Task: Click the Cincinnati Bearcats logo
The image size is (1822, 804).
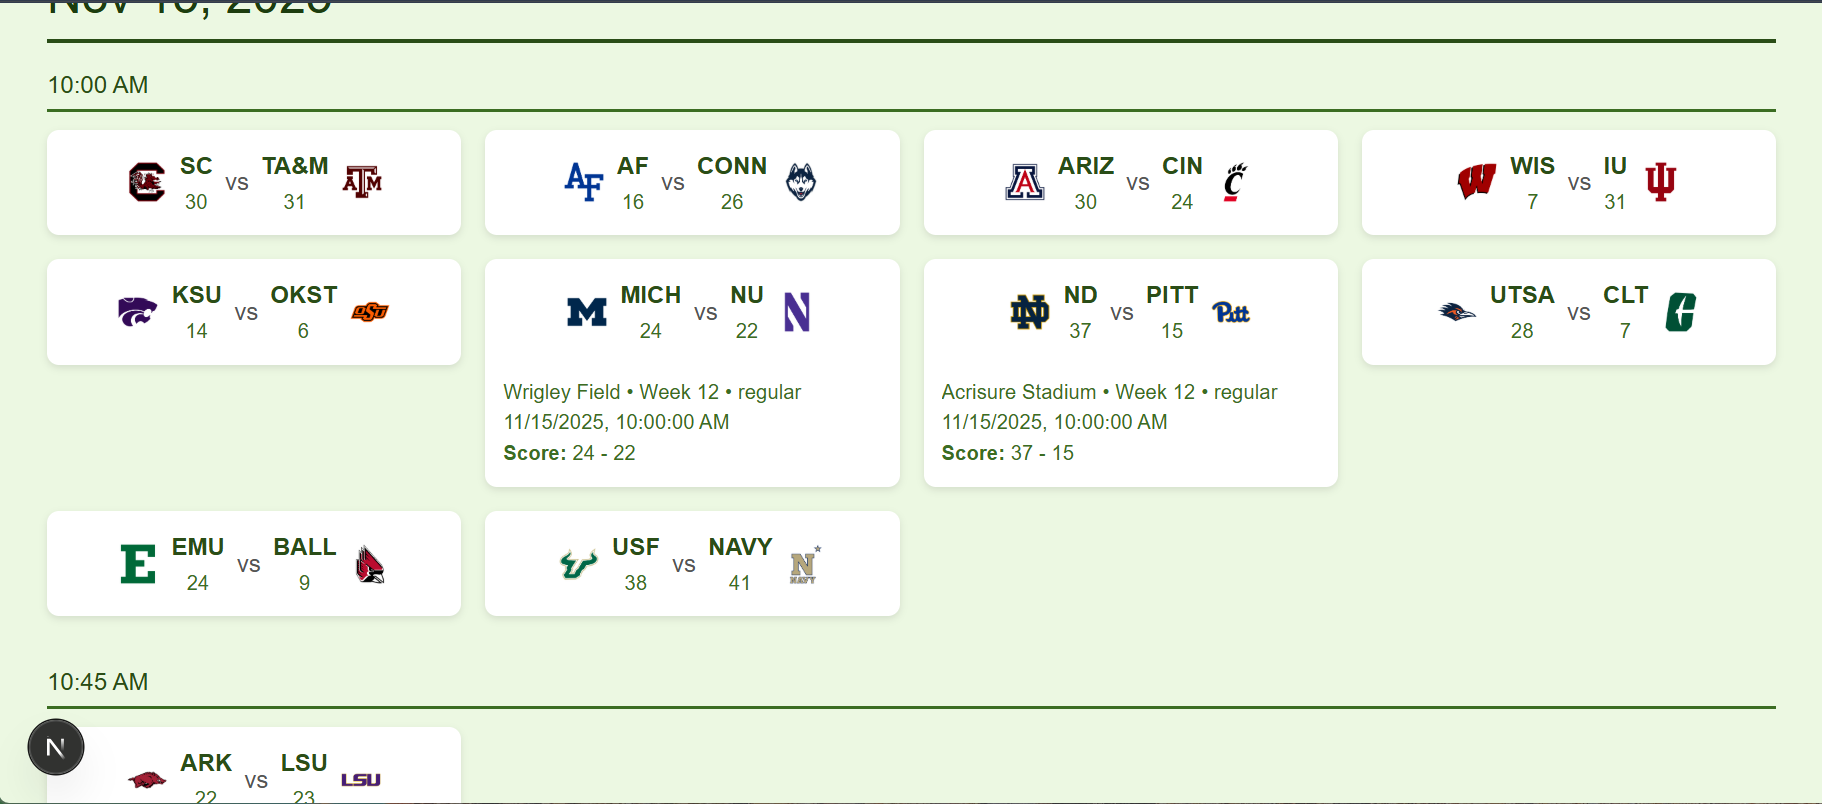Action: (x=1235, y=182)
